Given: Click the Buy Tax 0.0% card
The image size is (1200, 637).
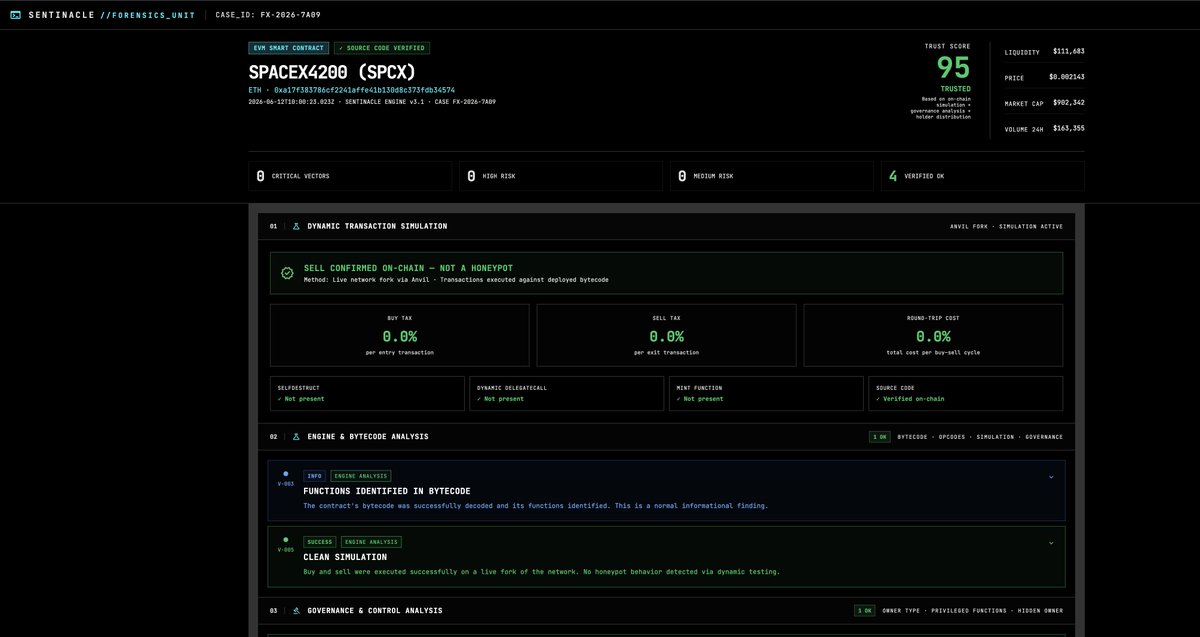Looking at the screenshot, I should (x=400, y=336).
